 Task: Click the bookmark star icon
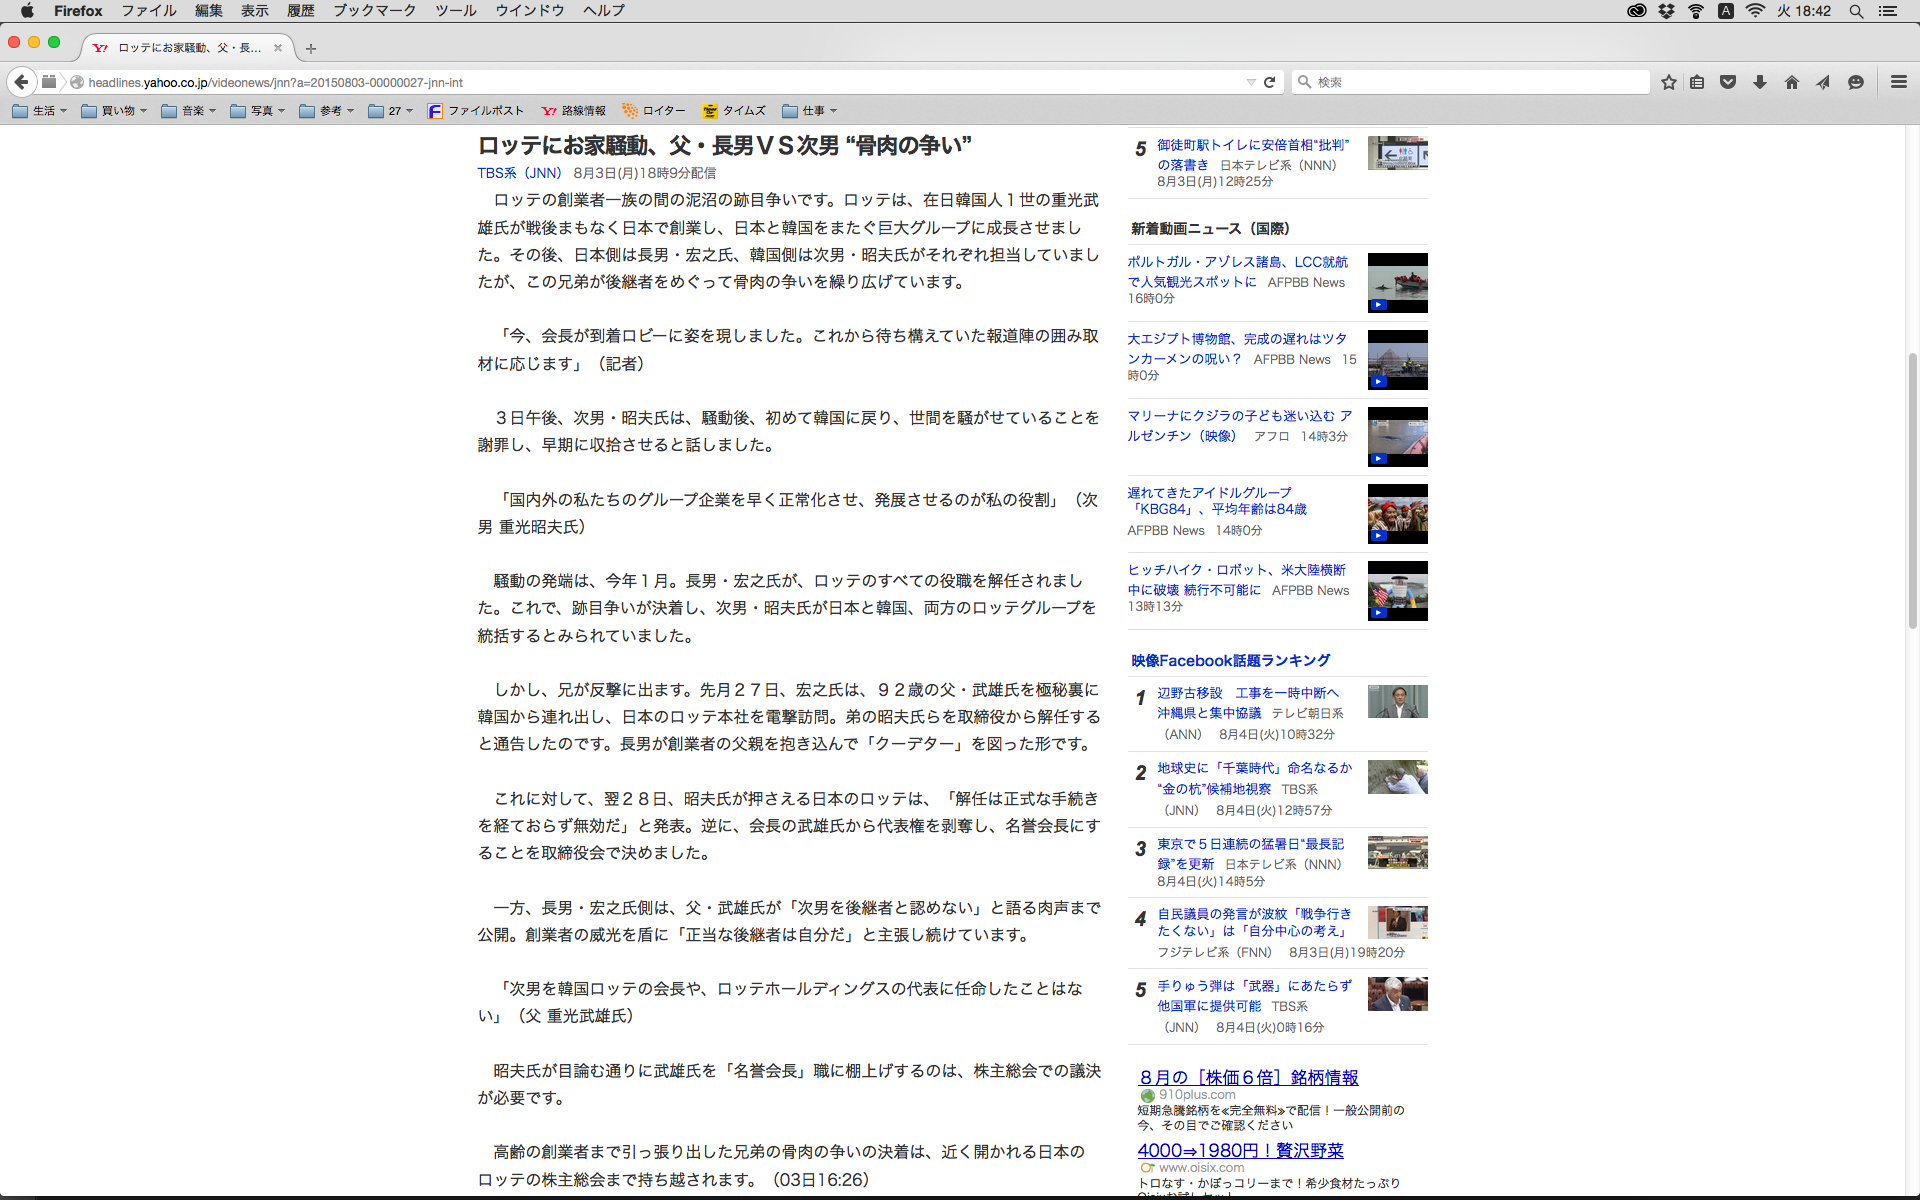[x=1668, y=82]
